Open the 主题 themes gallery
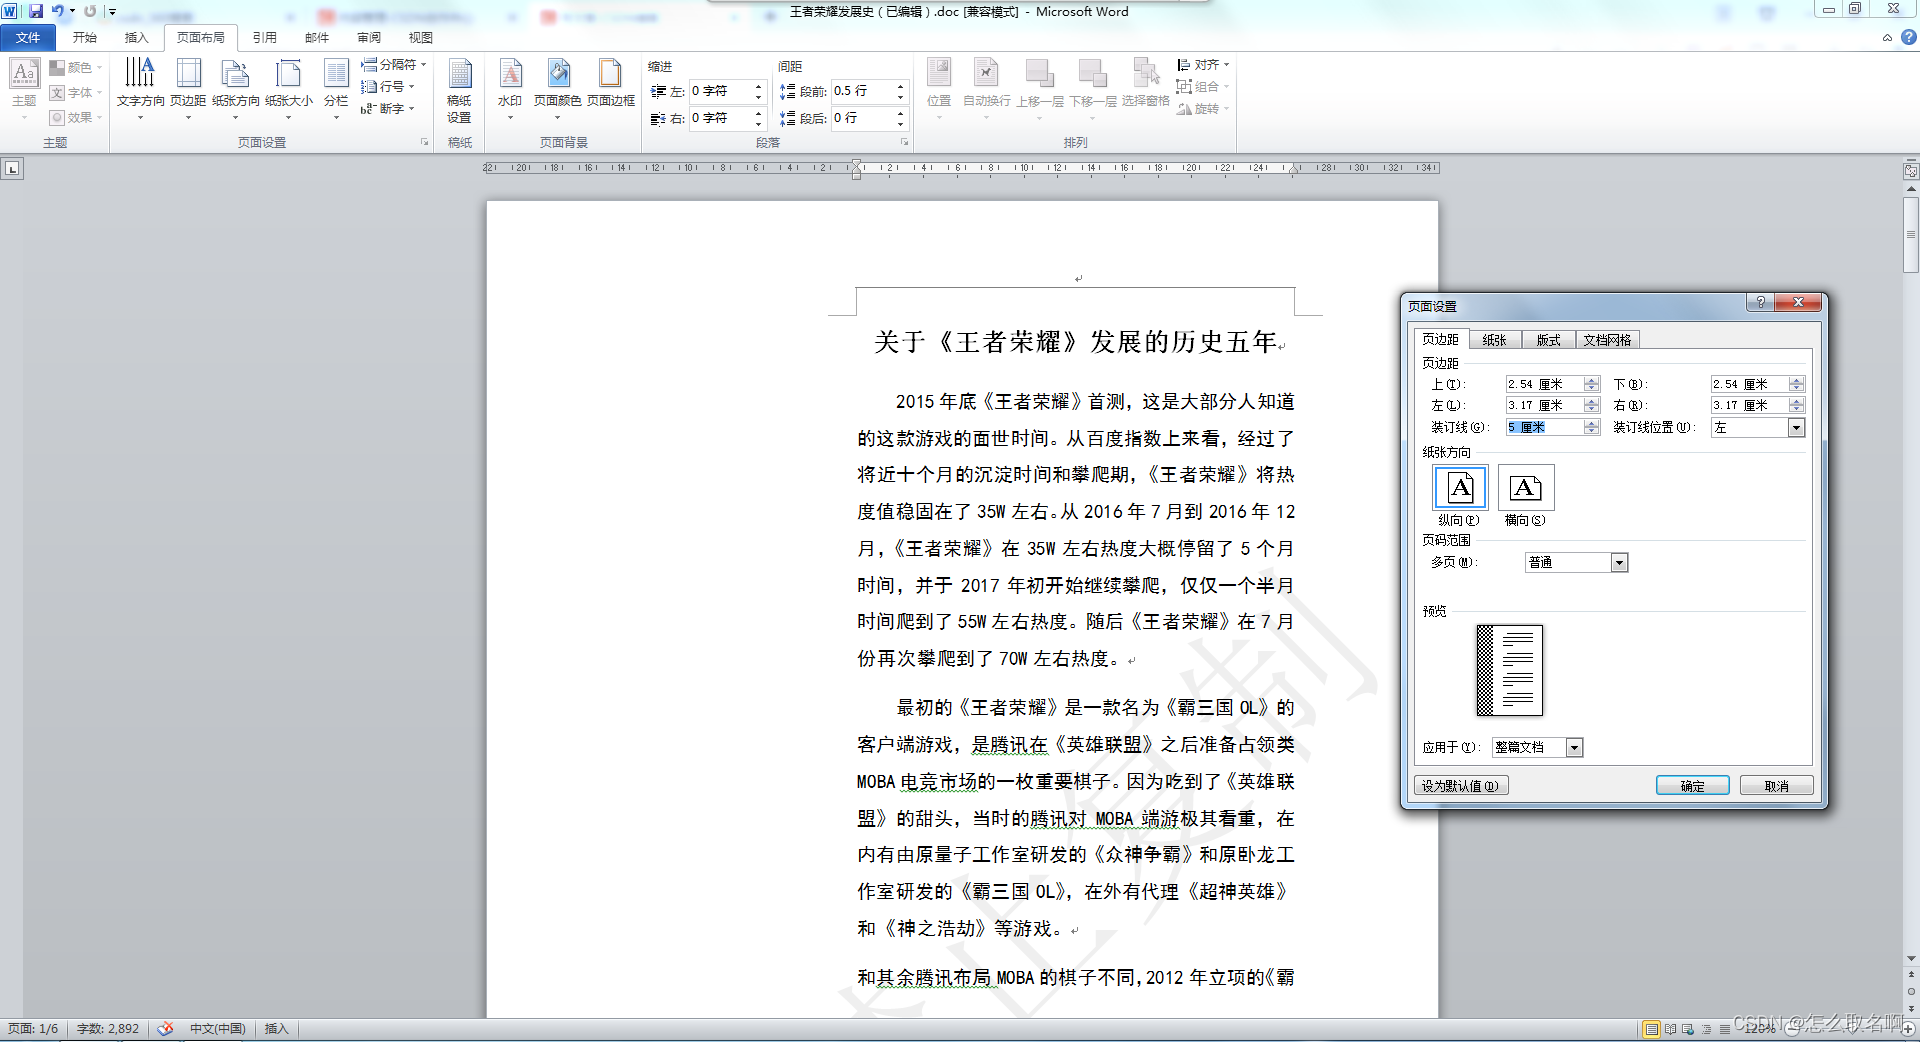 pos(24,89)
